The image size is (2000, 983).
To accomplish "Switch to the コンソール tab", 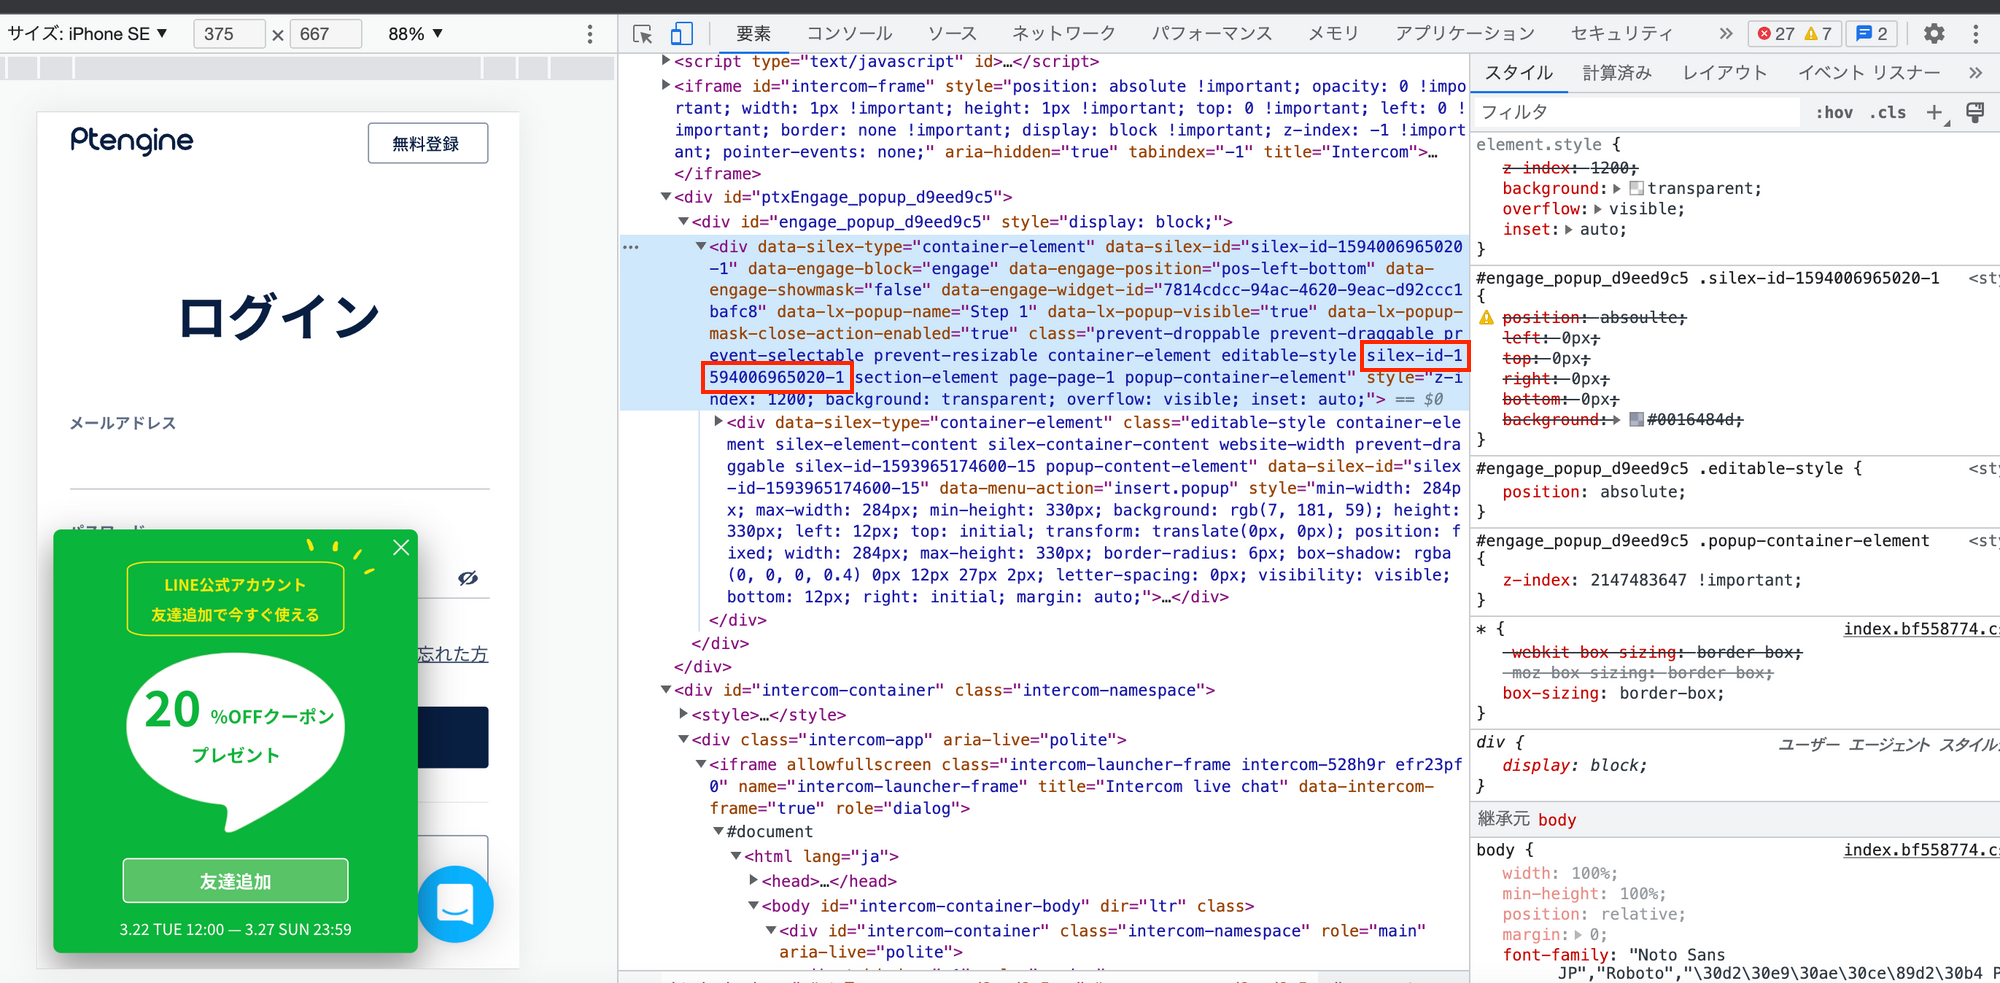I will [849, 34].
